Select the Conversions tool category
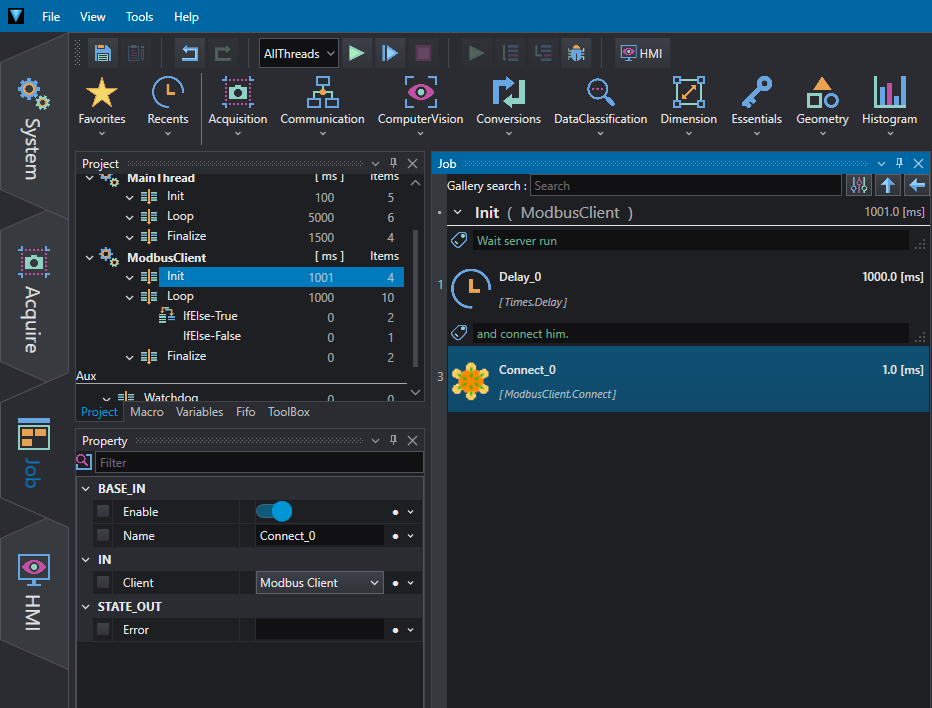This screenshot has height=708, width=932. point(508,106)
